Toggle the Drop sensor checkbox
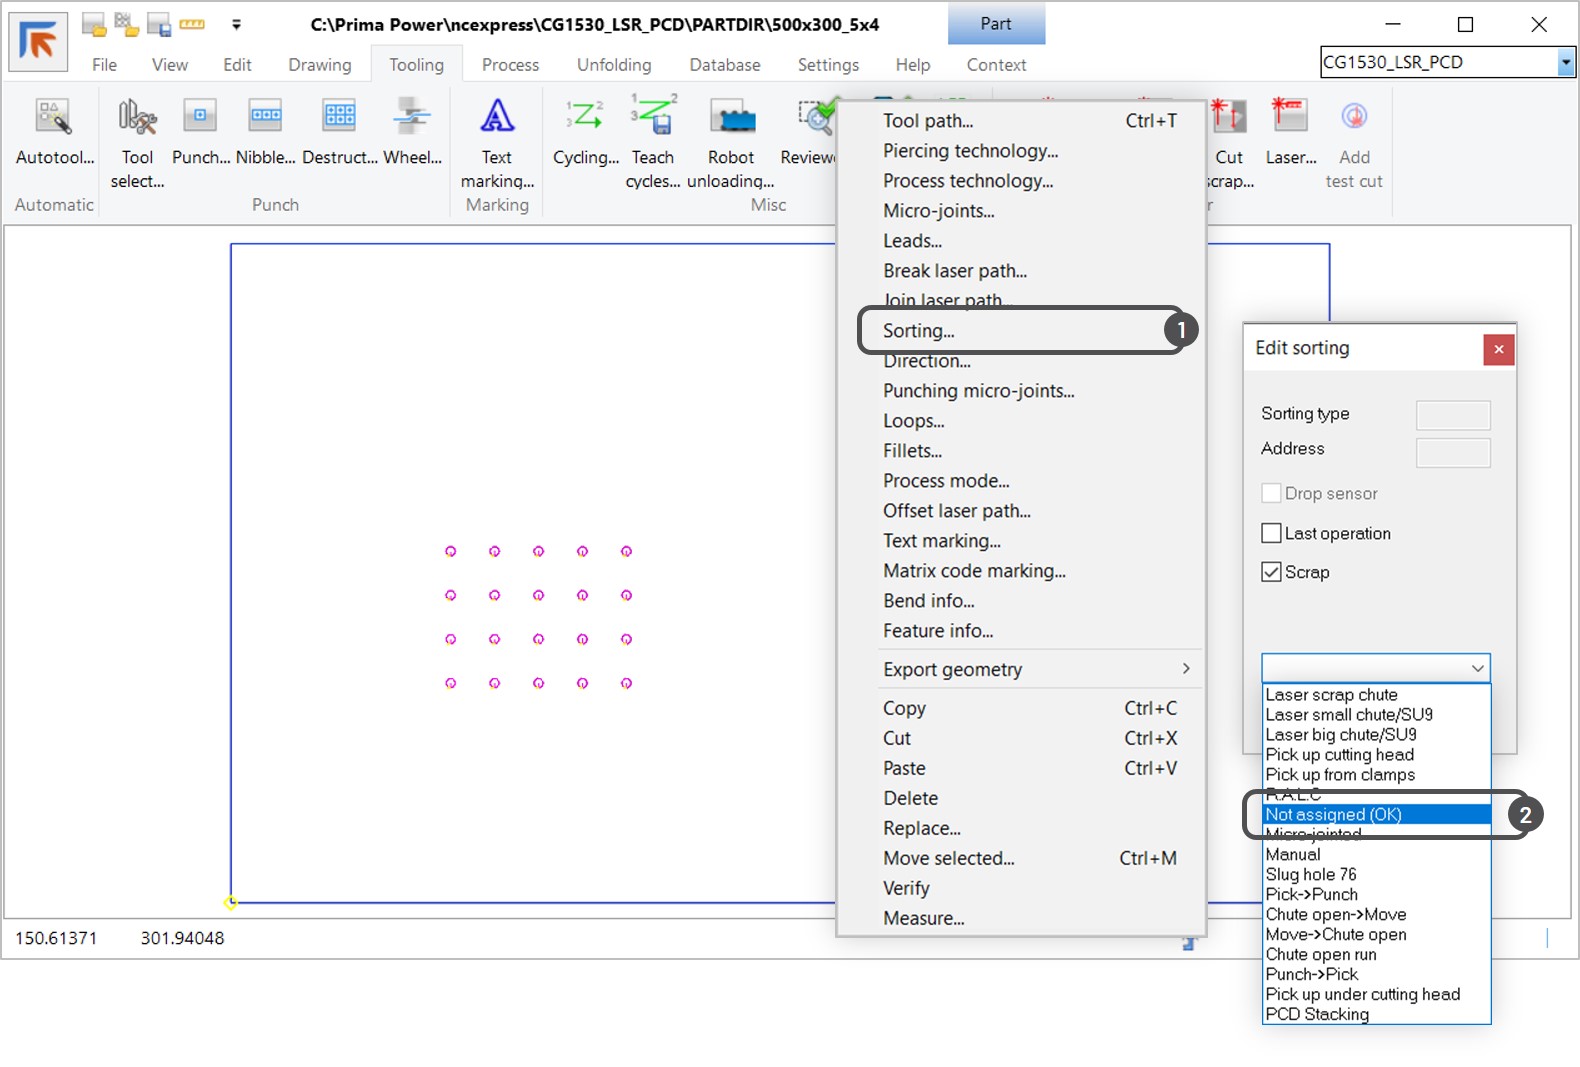The width and height of the screenshot is (1580, 1067). click(1272, 494)
